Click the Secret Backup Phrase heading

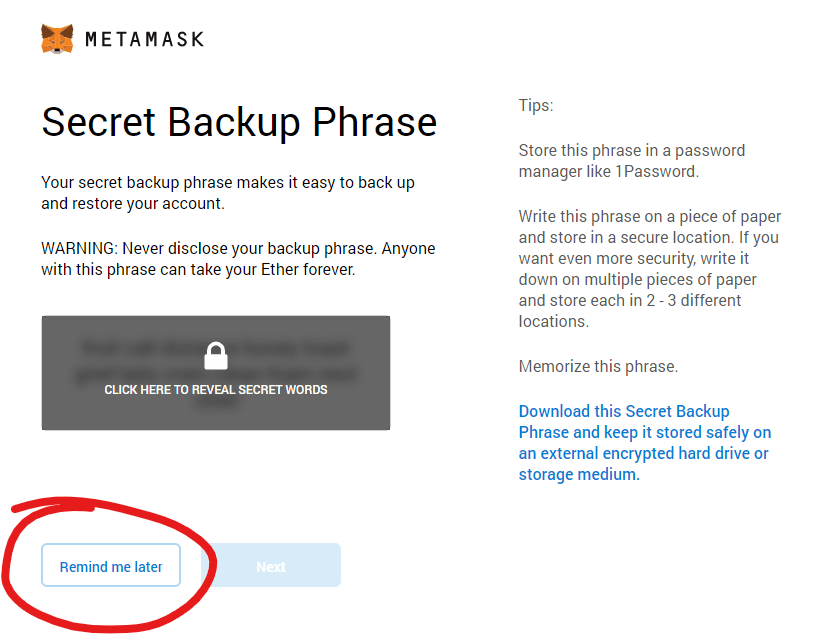(x=239, y=123)
